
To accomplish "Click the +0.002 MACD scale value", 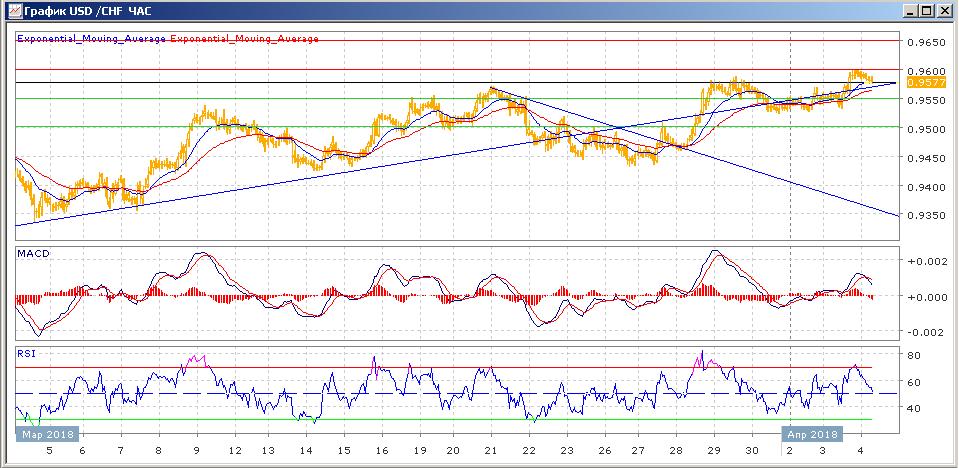I will 926,262.
